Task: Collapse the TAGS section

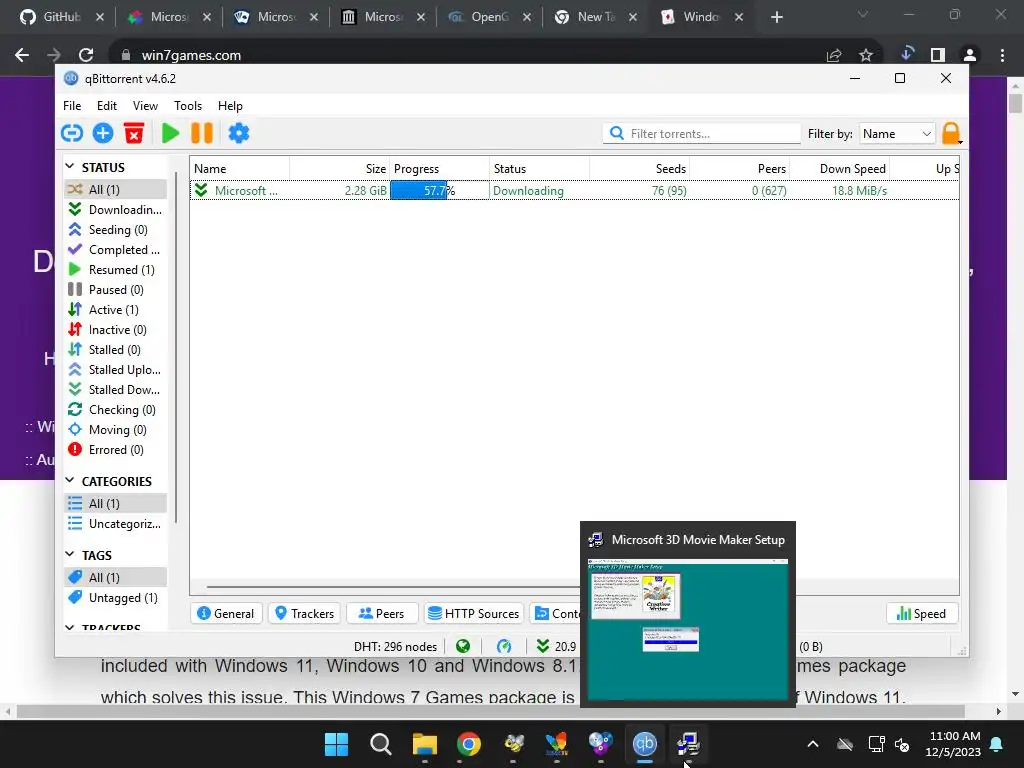Action: [70, 554]
